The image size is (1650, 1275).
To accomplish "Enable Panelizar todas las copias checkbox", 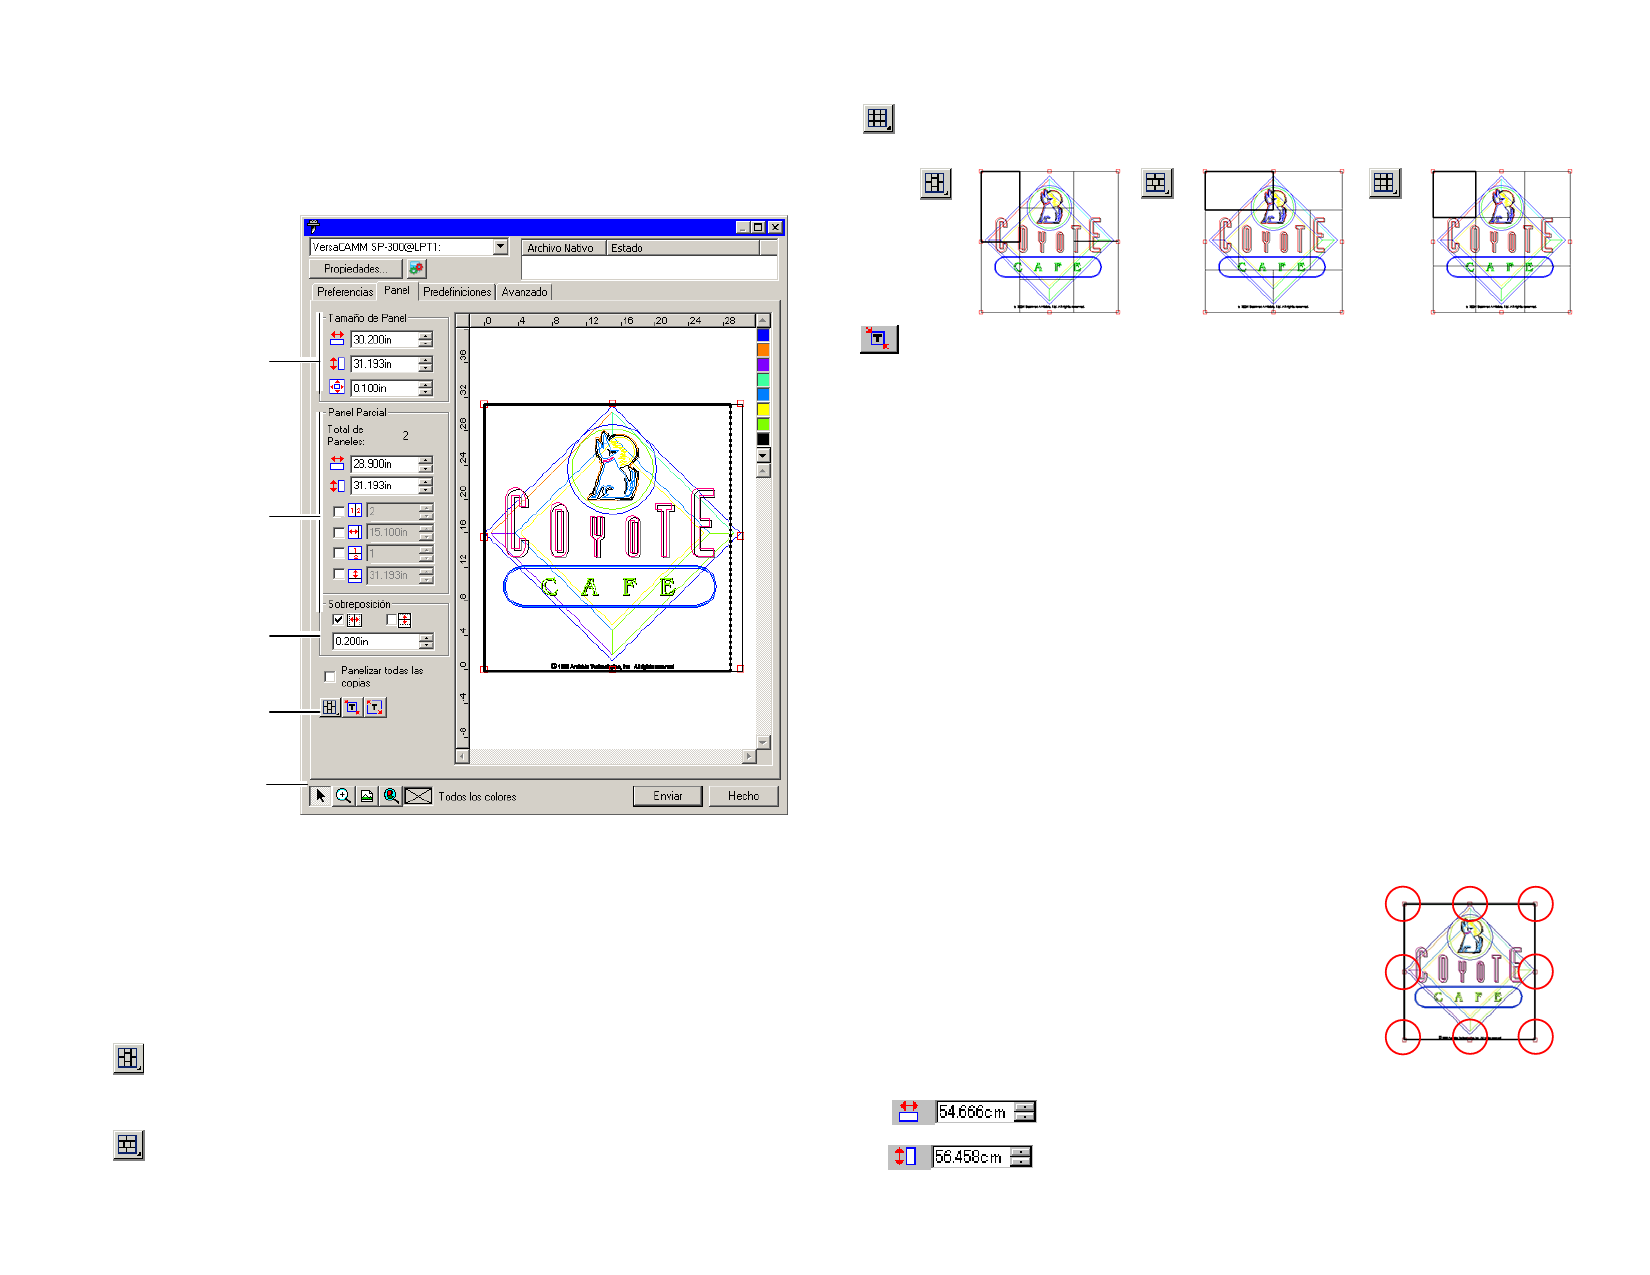I will click(x=330, y=677).
